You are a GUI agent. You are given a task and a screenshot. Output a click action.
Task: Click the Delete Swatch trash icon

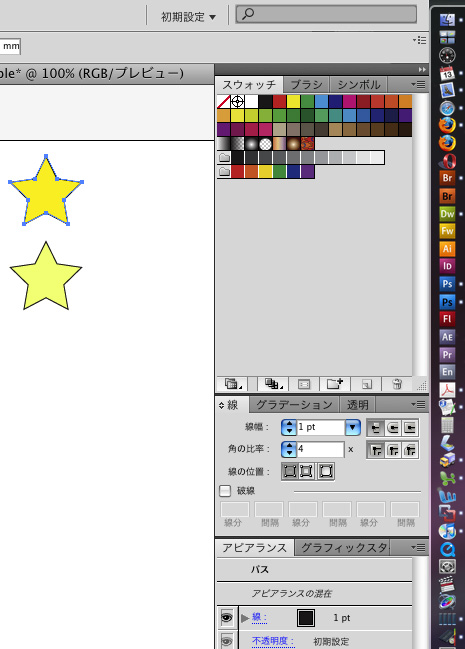(397, 384)
